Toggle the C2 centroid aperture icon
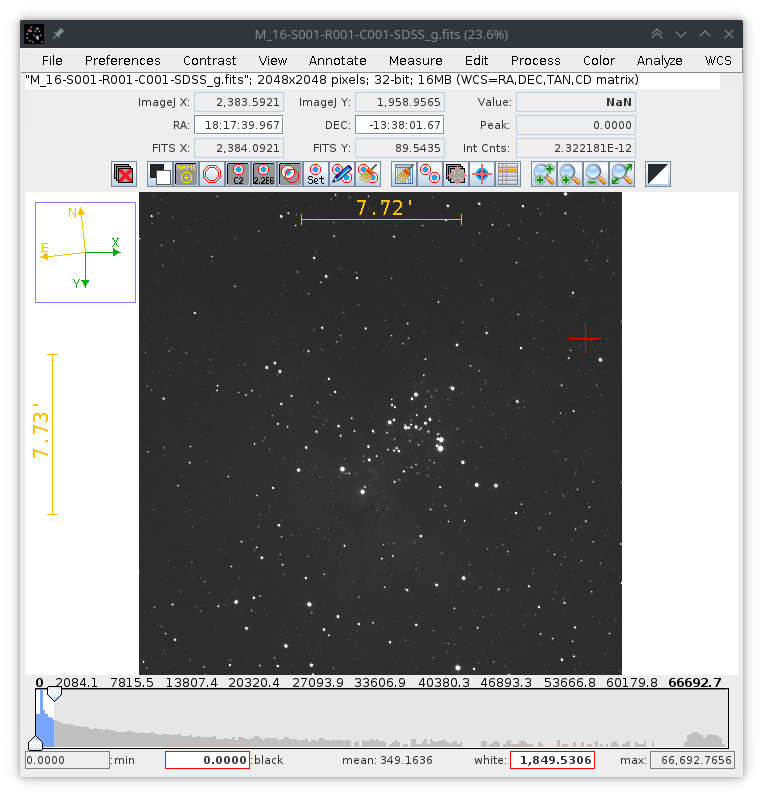This screenshot has width=763, height=797. pos(238,174)
